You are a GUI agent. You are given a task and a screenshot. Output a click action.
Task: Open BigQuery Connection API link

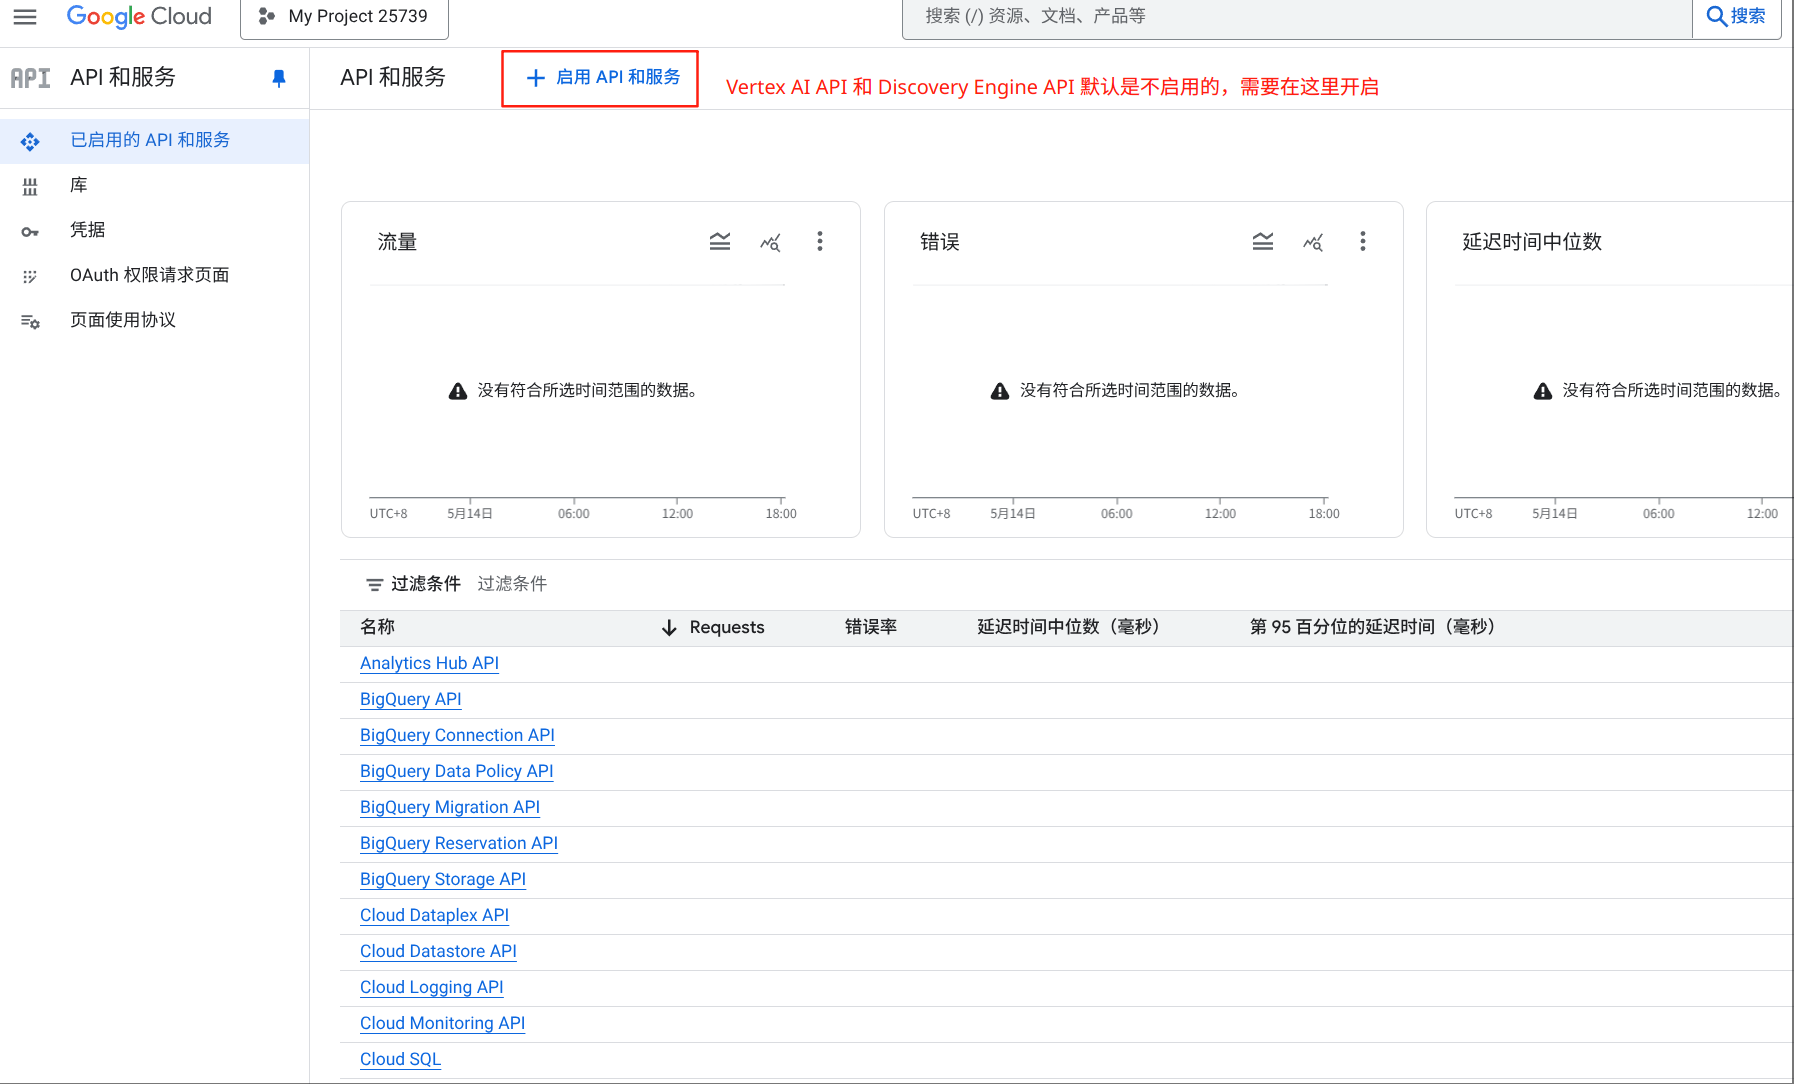(457, 735)
